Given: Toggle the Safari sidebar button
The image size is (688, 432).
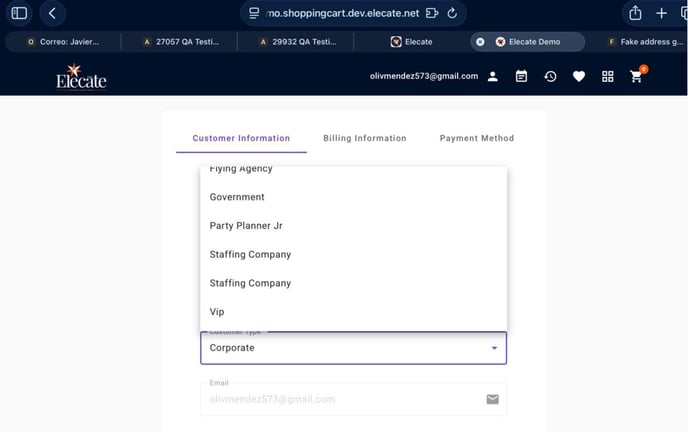Looking at the screenshot, I should coord(19,13).
